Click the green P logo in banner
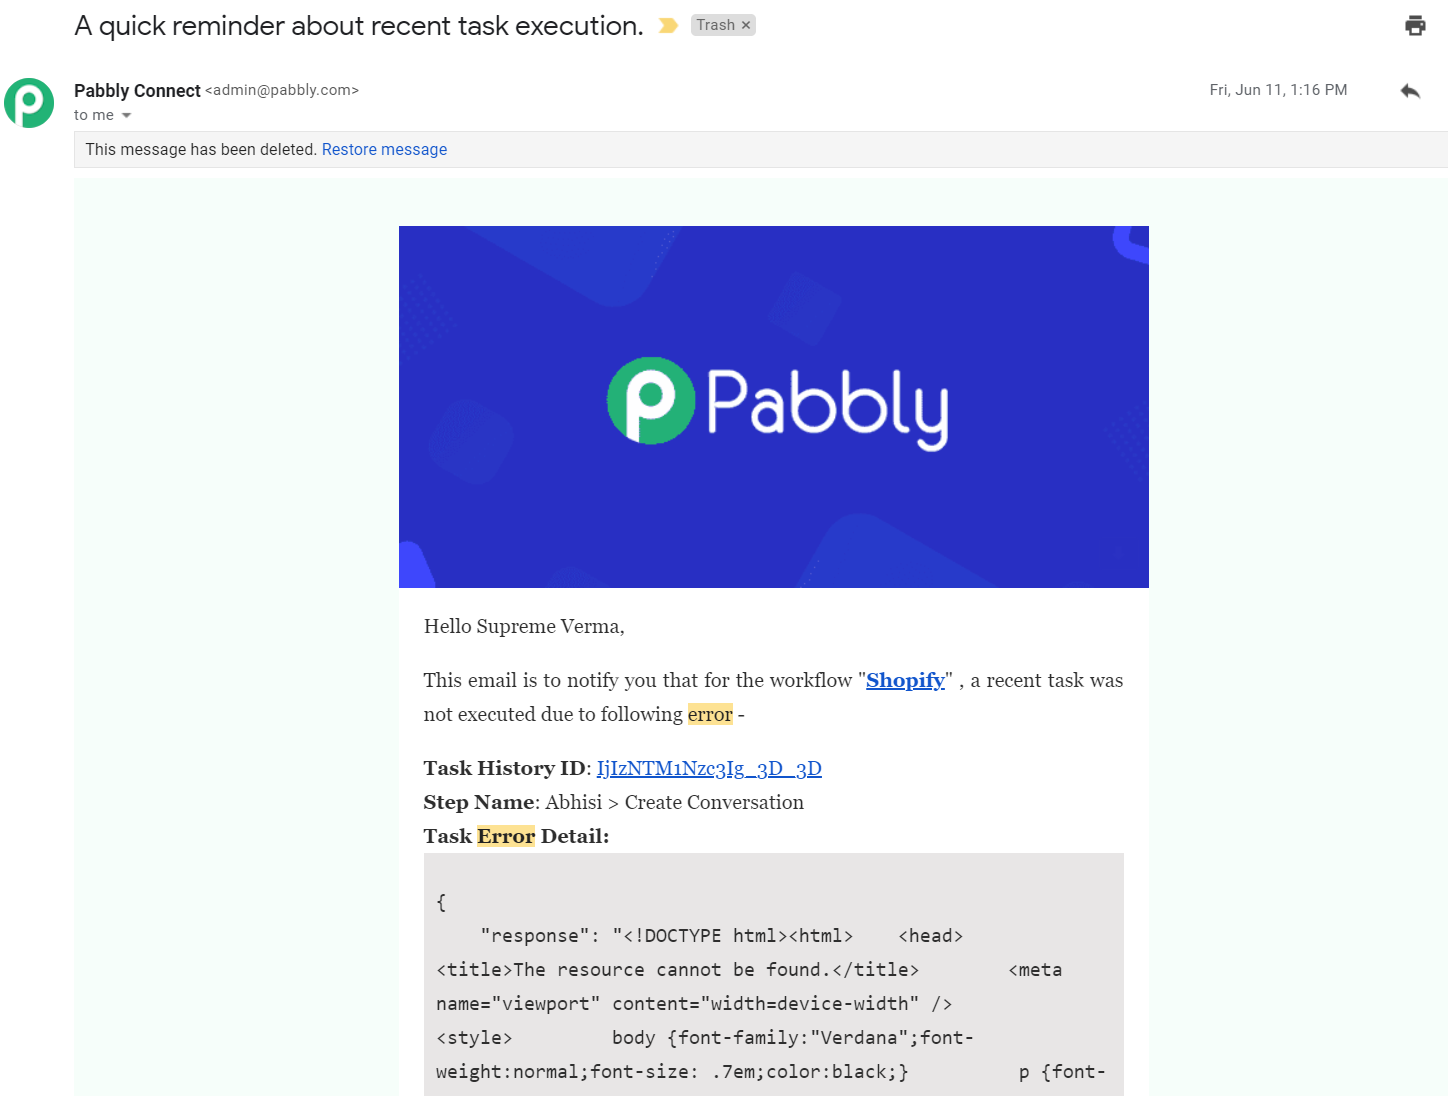The image size is (1448, 1096). (x=651, y=400)
